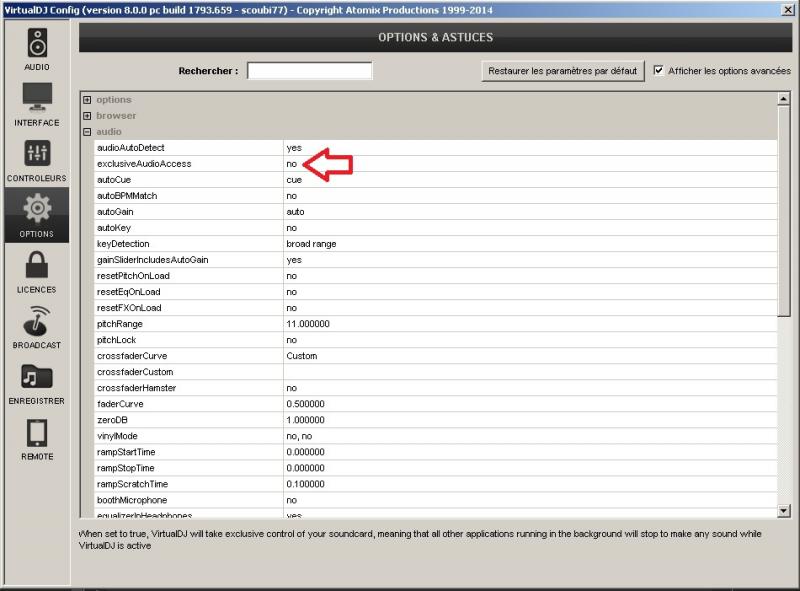
Task: Click the exclusiveAudioAccess value no
Action: coord(291,164)
